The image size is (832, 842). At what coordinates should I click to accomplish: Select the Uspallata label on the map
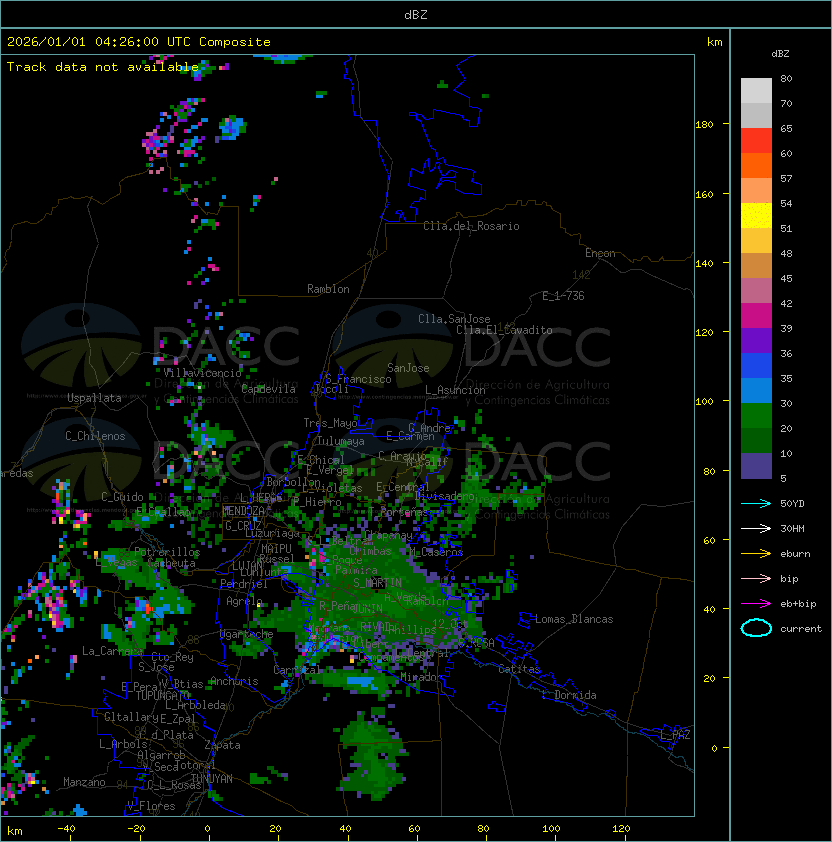tap(94, 398)
